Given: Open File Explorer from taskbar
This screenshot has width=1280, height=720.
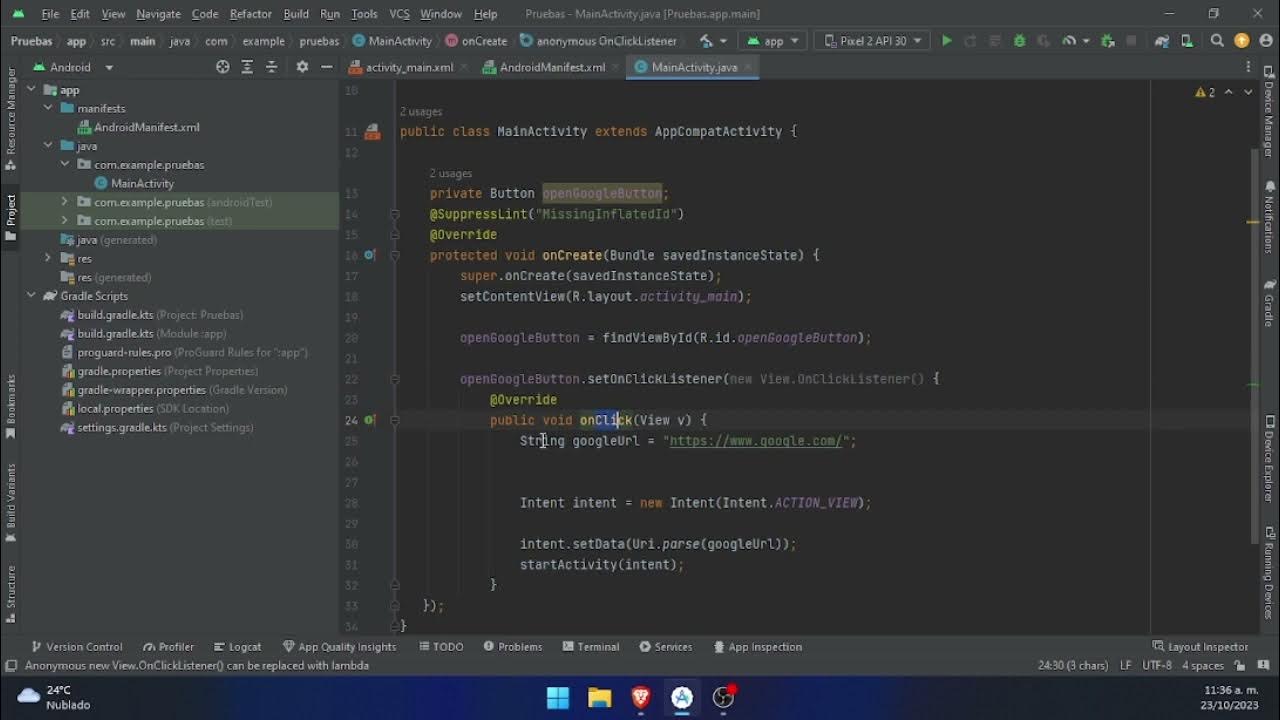Looking at the screenshot, I should pos(599,697).
